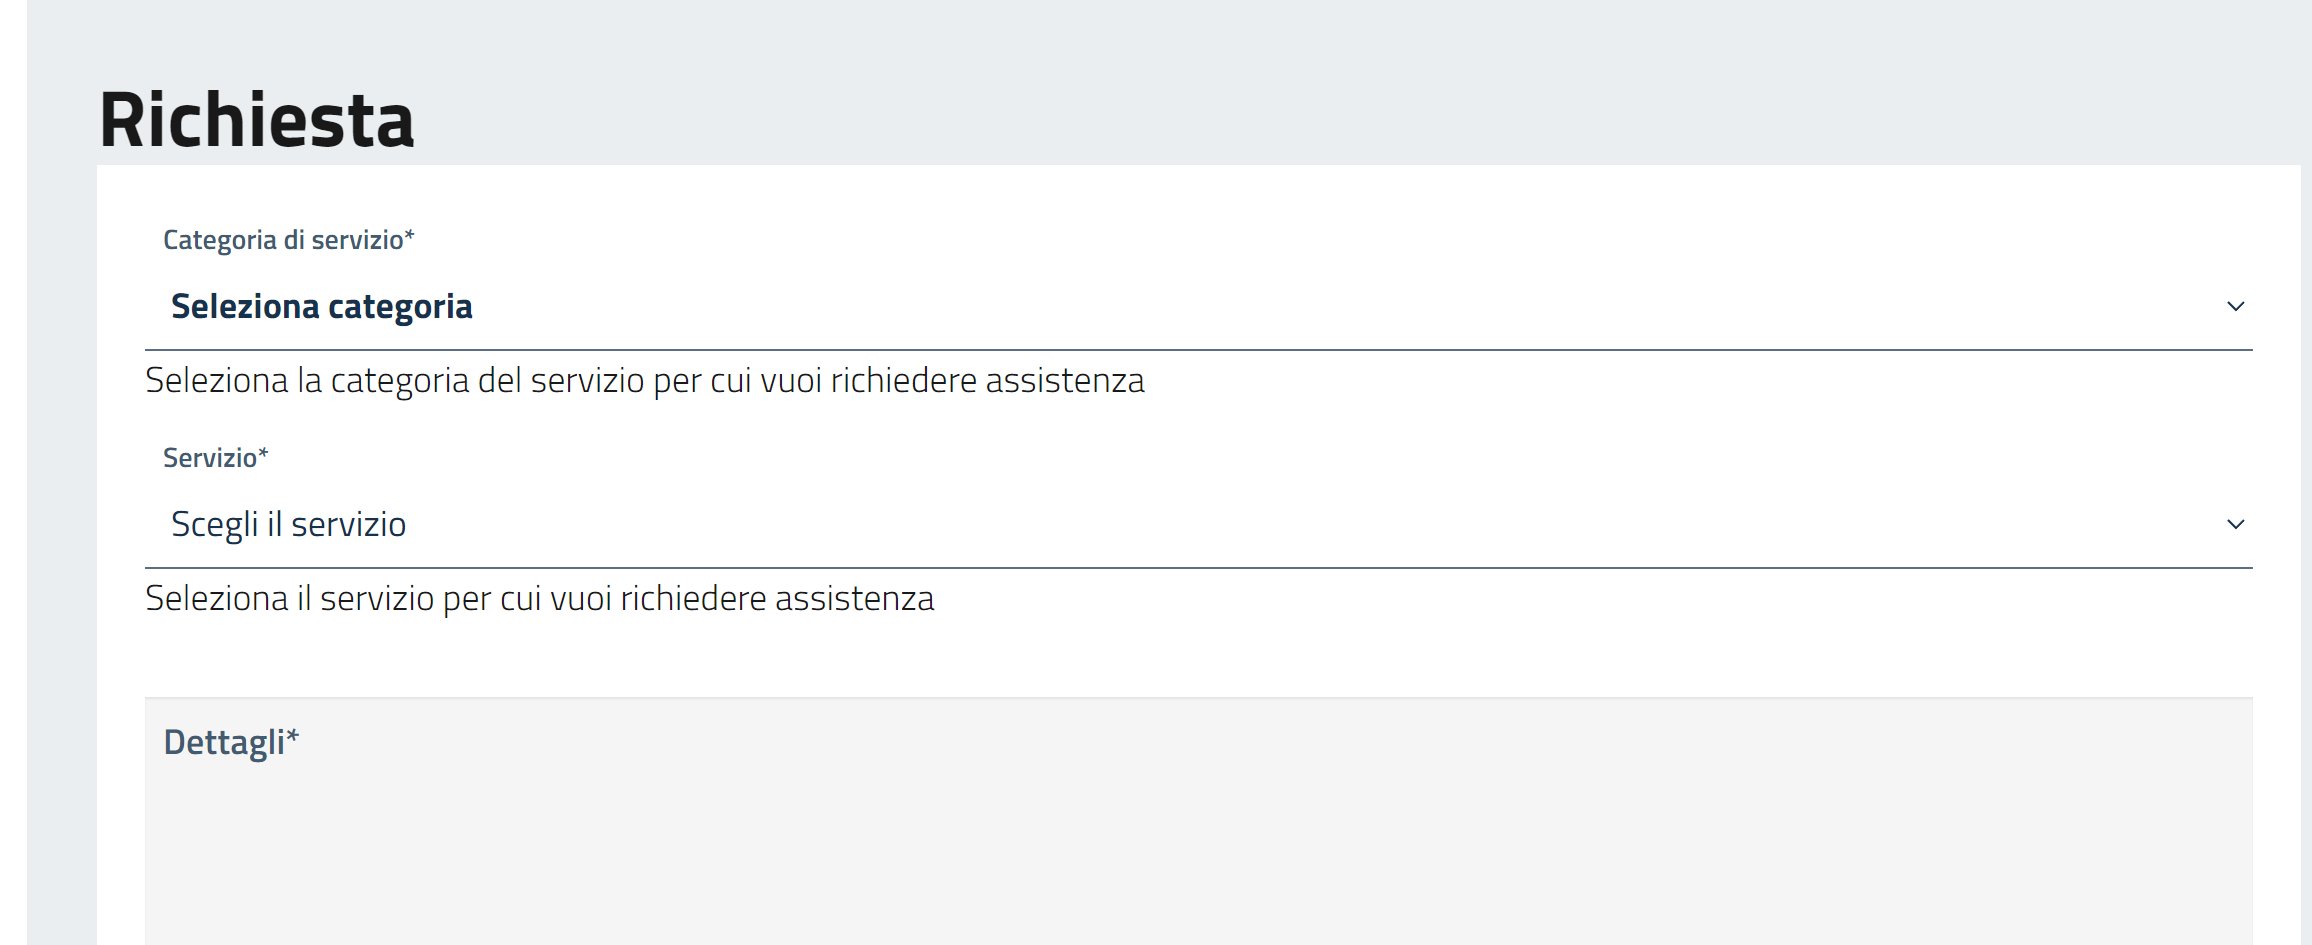Click the "Dettagli*" heading
This screenshot has height=945, width=2312.
pyautogui.click(x=229, y=741)
